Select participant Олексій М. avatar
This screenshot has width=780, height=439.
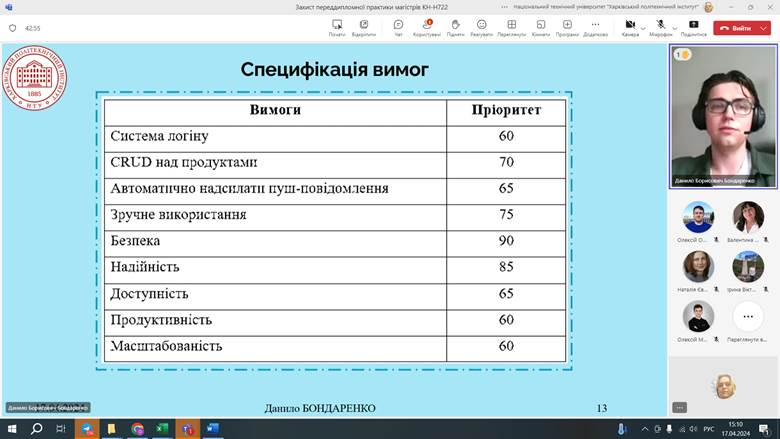pyautogui.click(x=698, y=316)
